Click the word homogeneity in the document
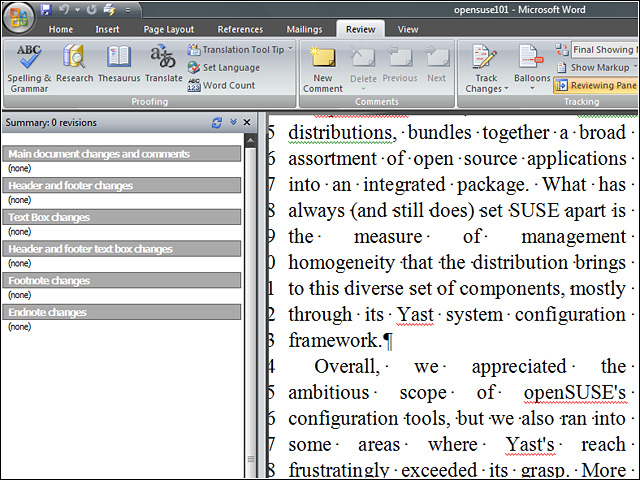The width and height of the screenshot is (640, 480). (341, 263)
